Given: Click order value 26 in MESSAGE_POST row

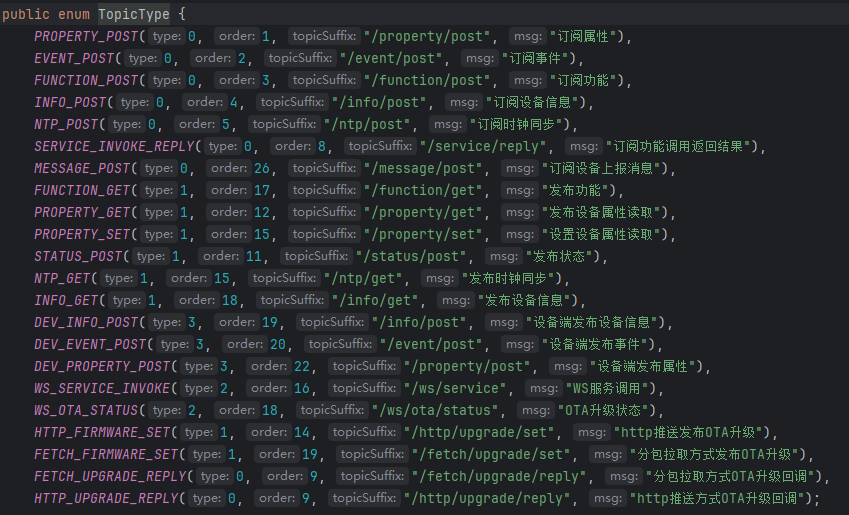Looking at the screenshot, I should click(262, 168).
